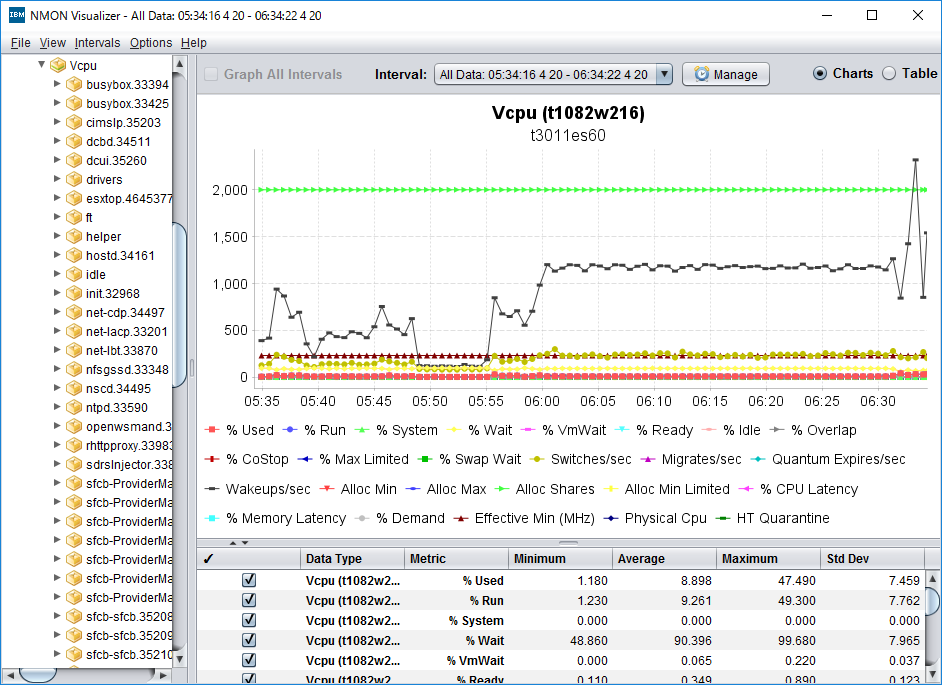Screen dimensions: 942x685
Task: Select the Charts view radio button
Action: click(x=821, y=73)
